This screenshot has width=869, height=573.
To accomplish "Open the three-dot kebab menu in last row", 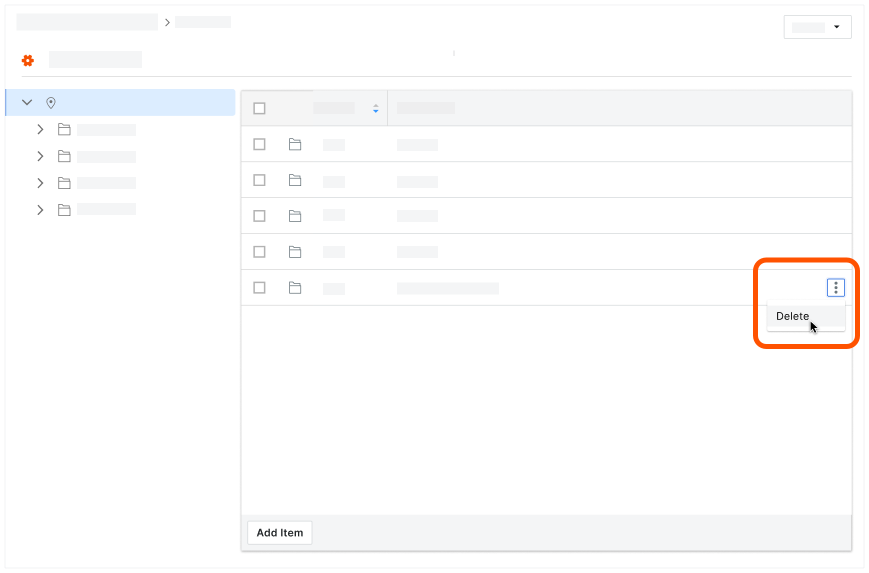I will pyautogui.click(x=836, y=288).
